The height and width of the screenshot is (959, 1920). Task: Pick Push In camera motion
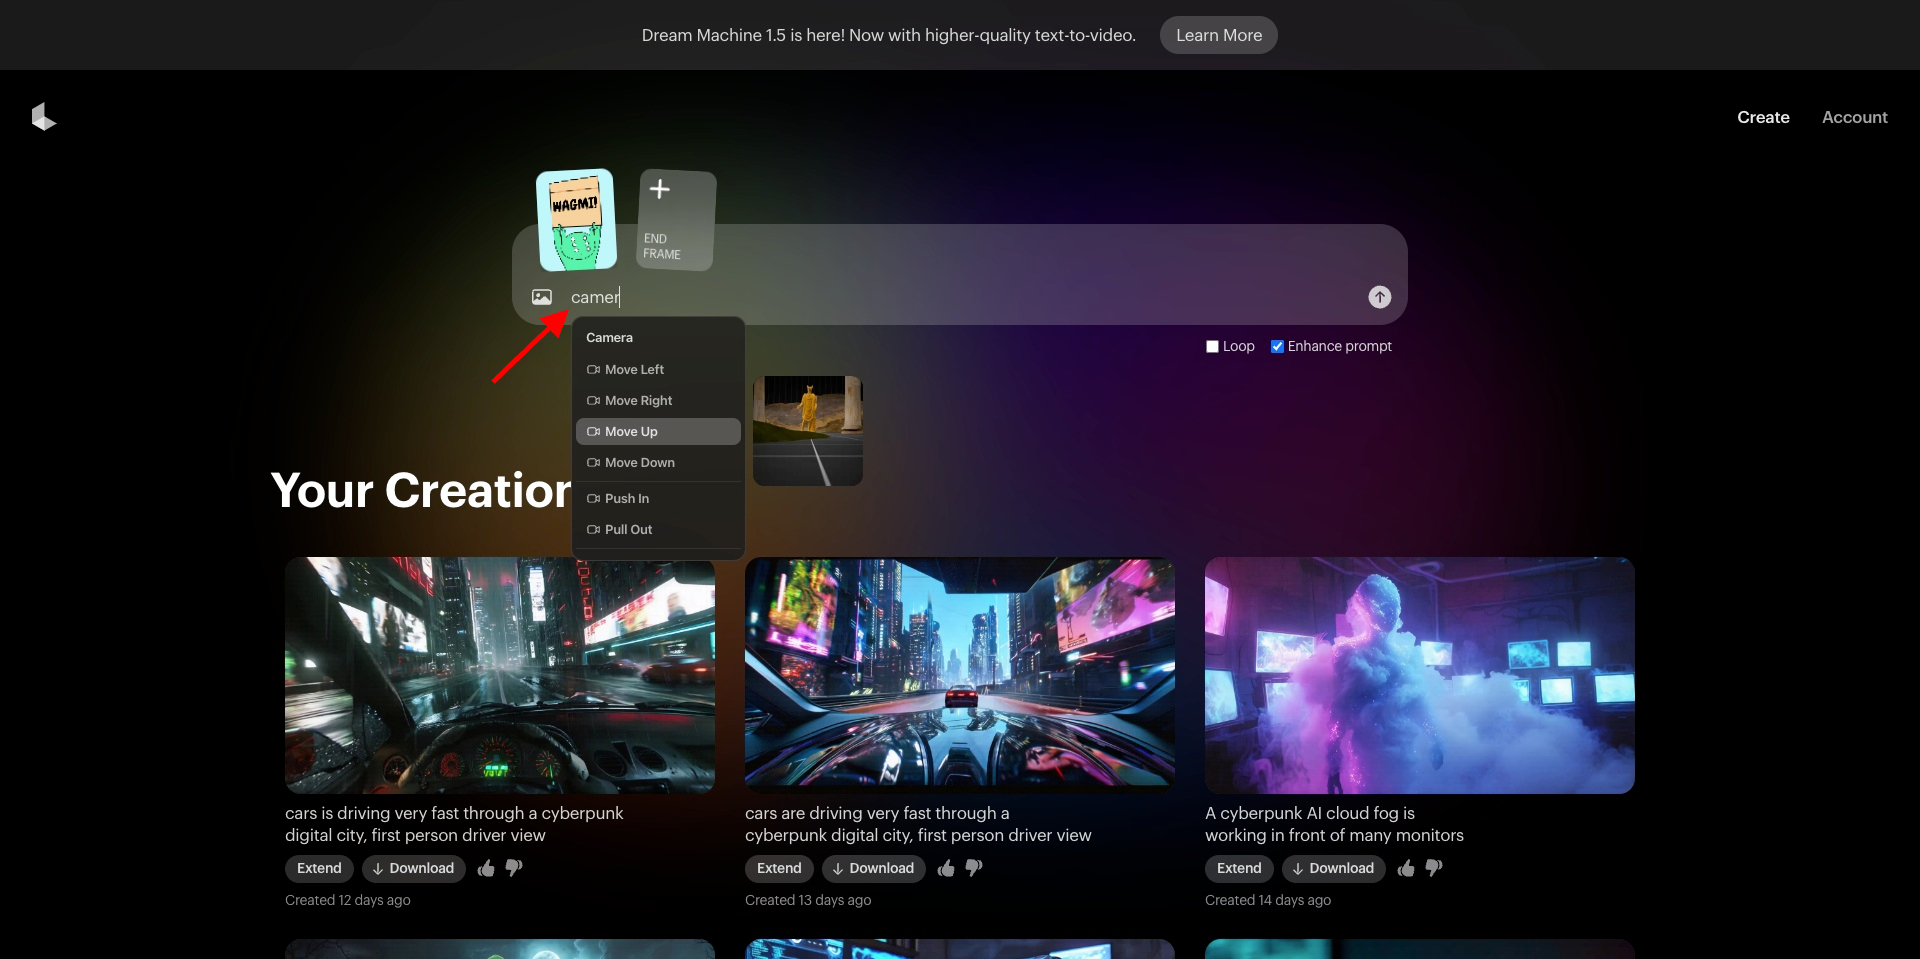click(x=627, y=499)
